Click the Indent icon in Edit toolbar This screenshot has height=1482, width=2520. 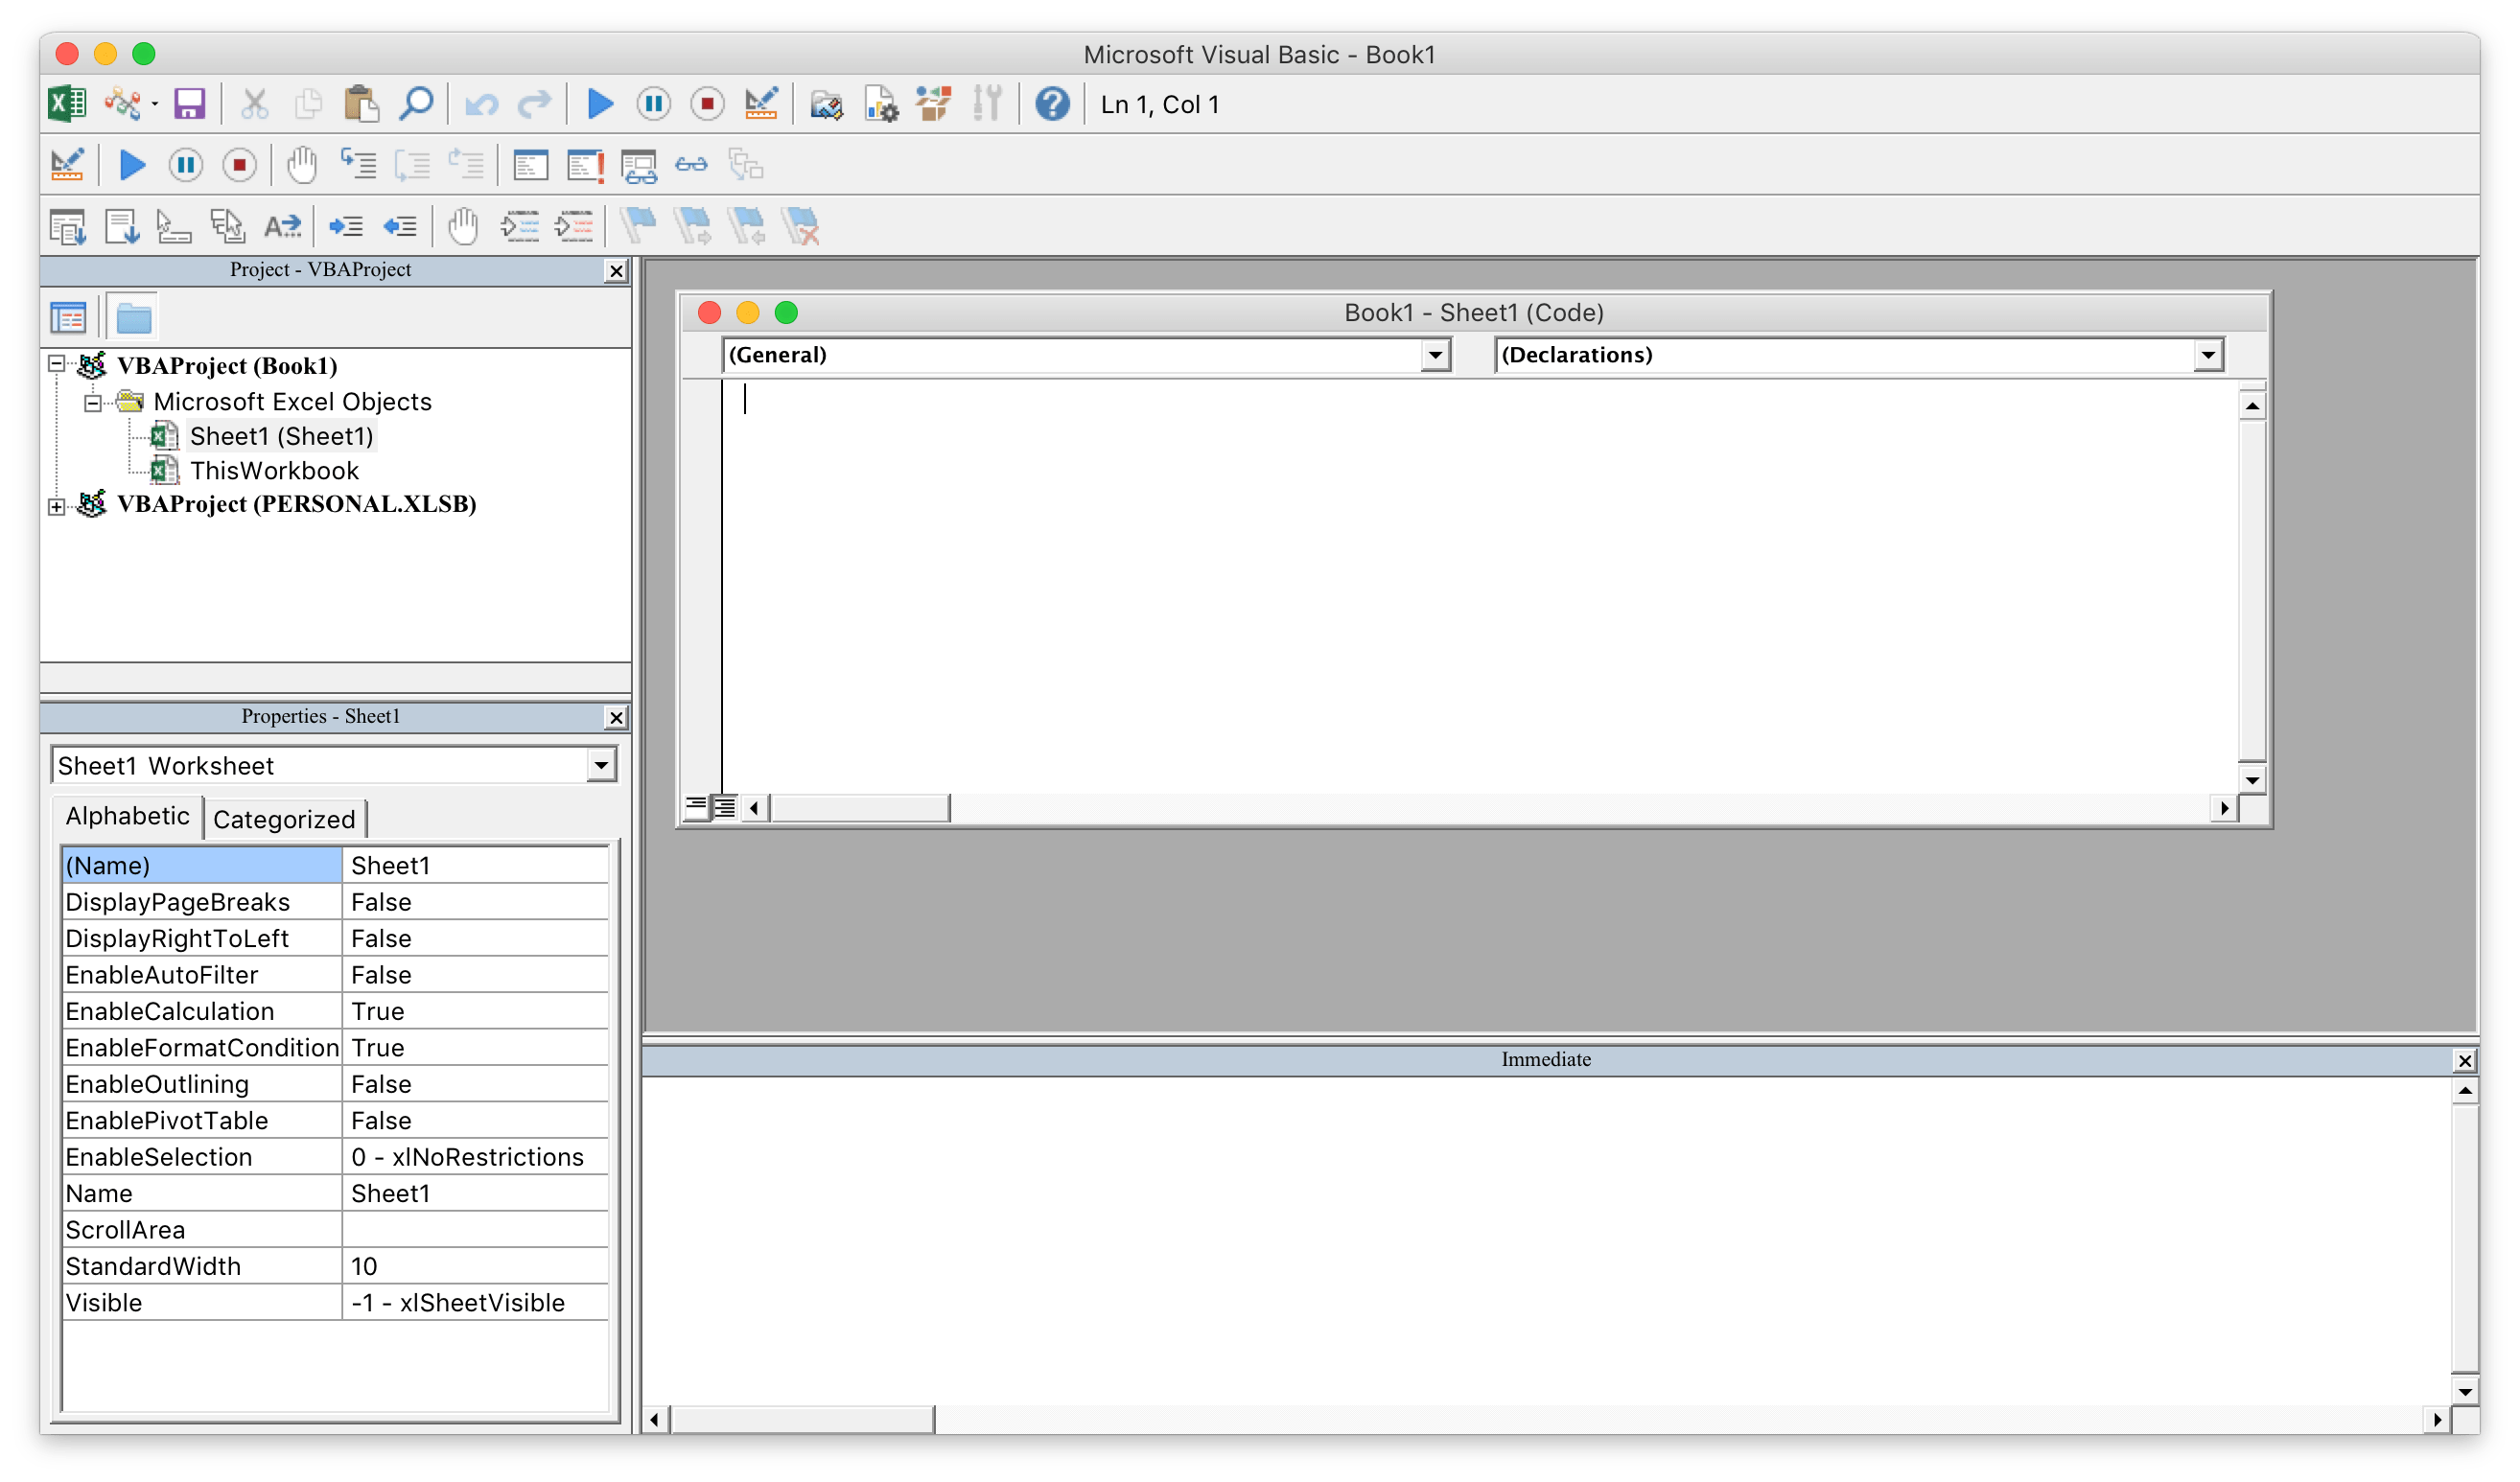[x=346, y=227]
